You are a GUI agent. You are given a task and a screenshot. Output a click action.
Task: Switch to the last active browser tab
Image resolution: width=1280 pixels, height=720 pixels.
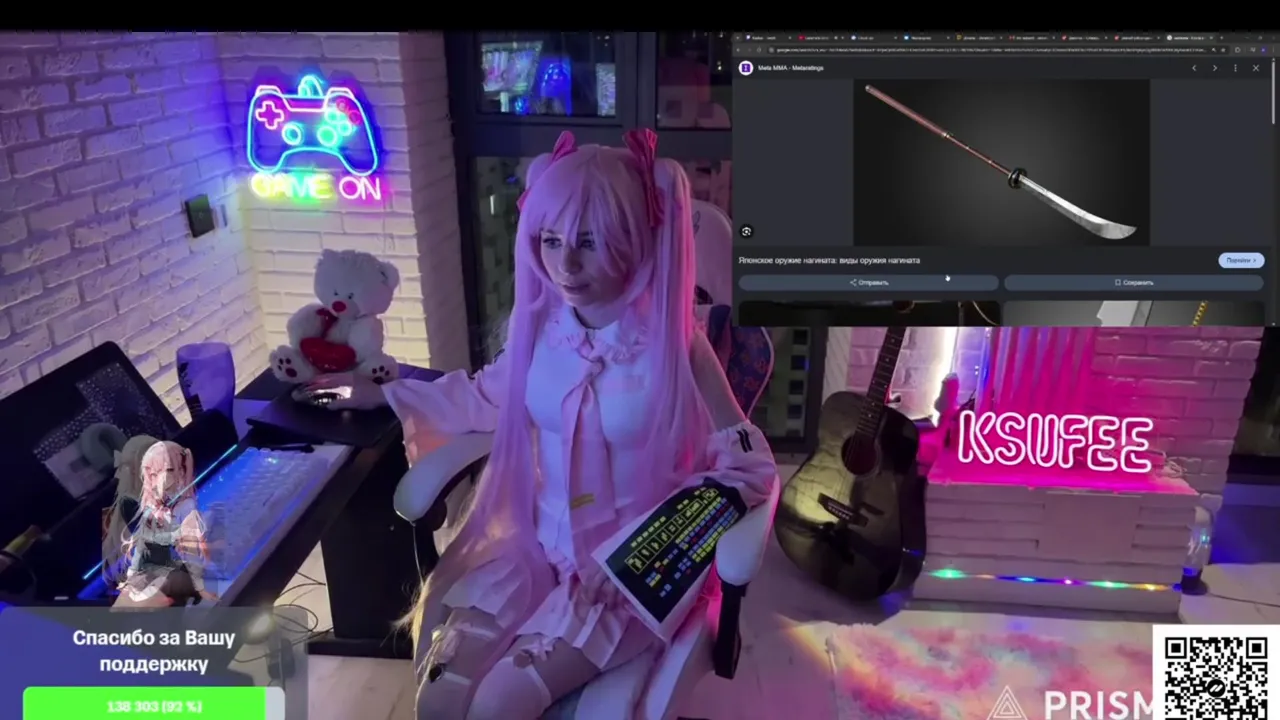(1190, 38)
